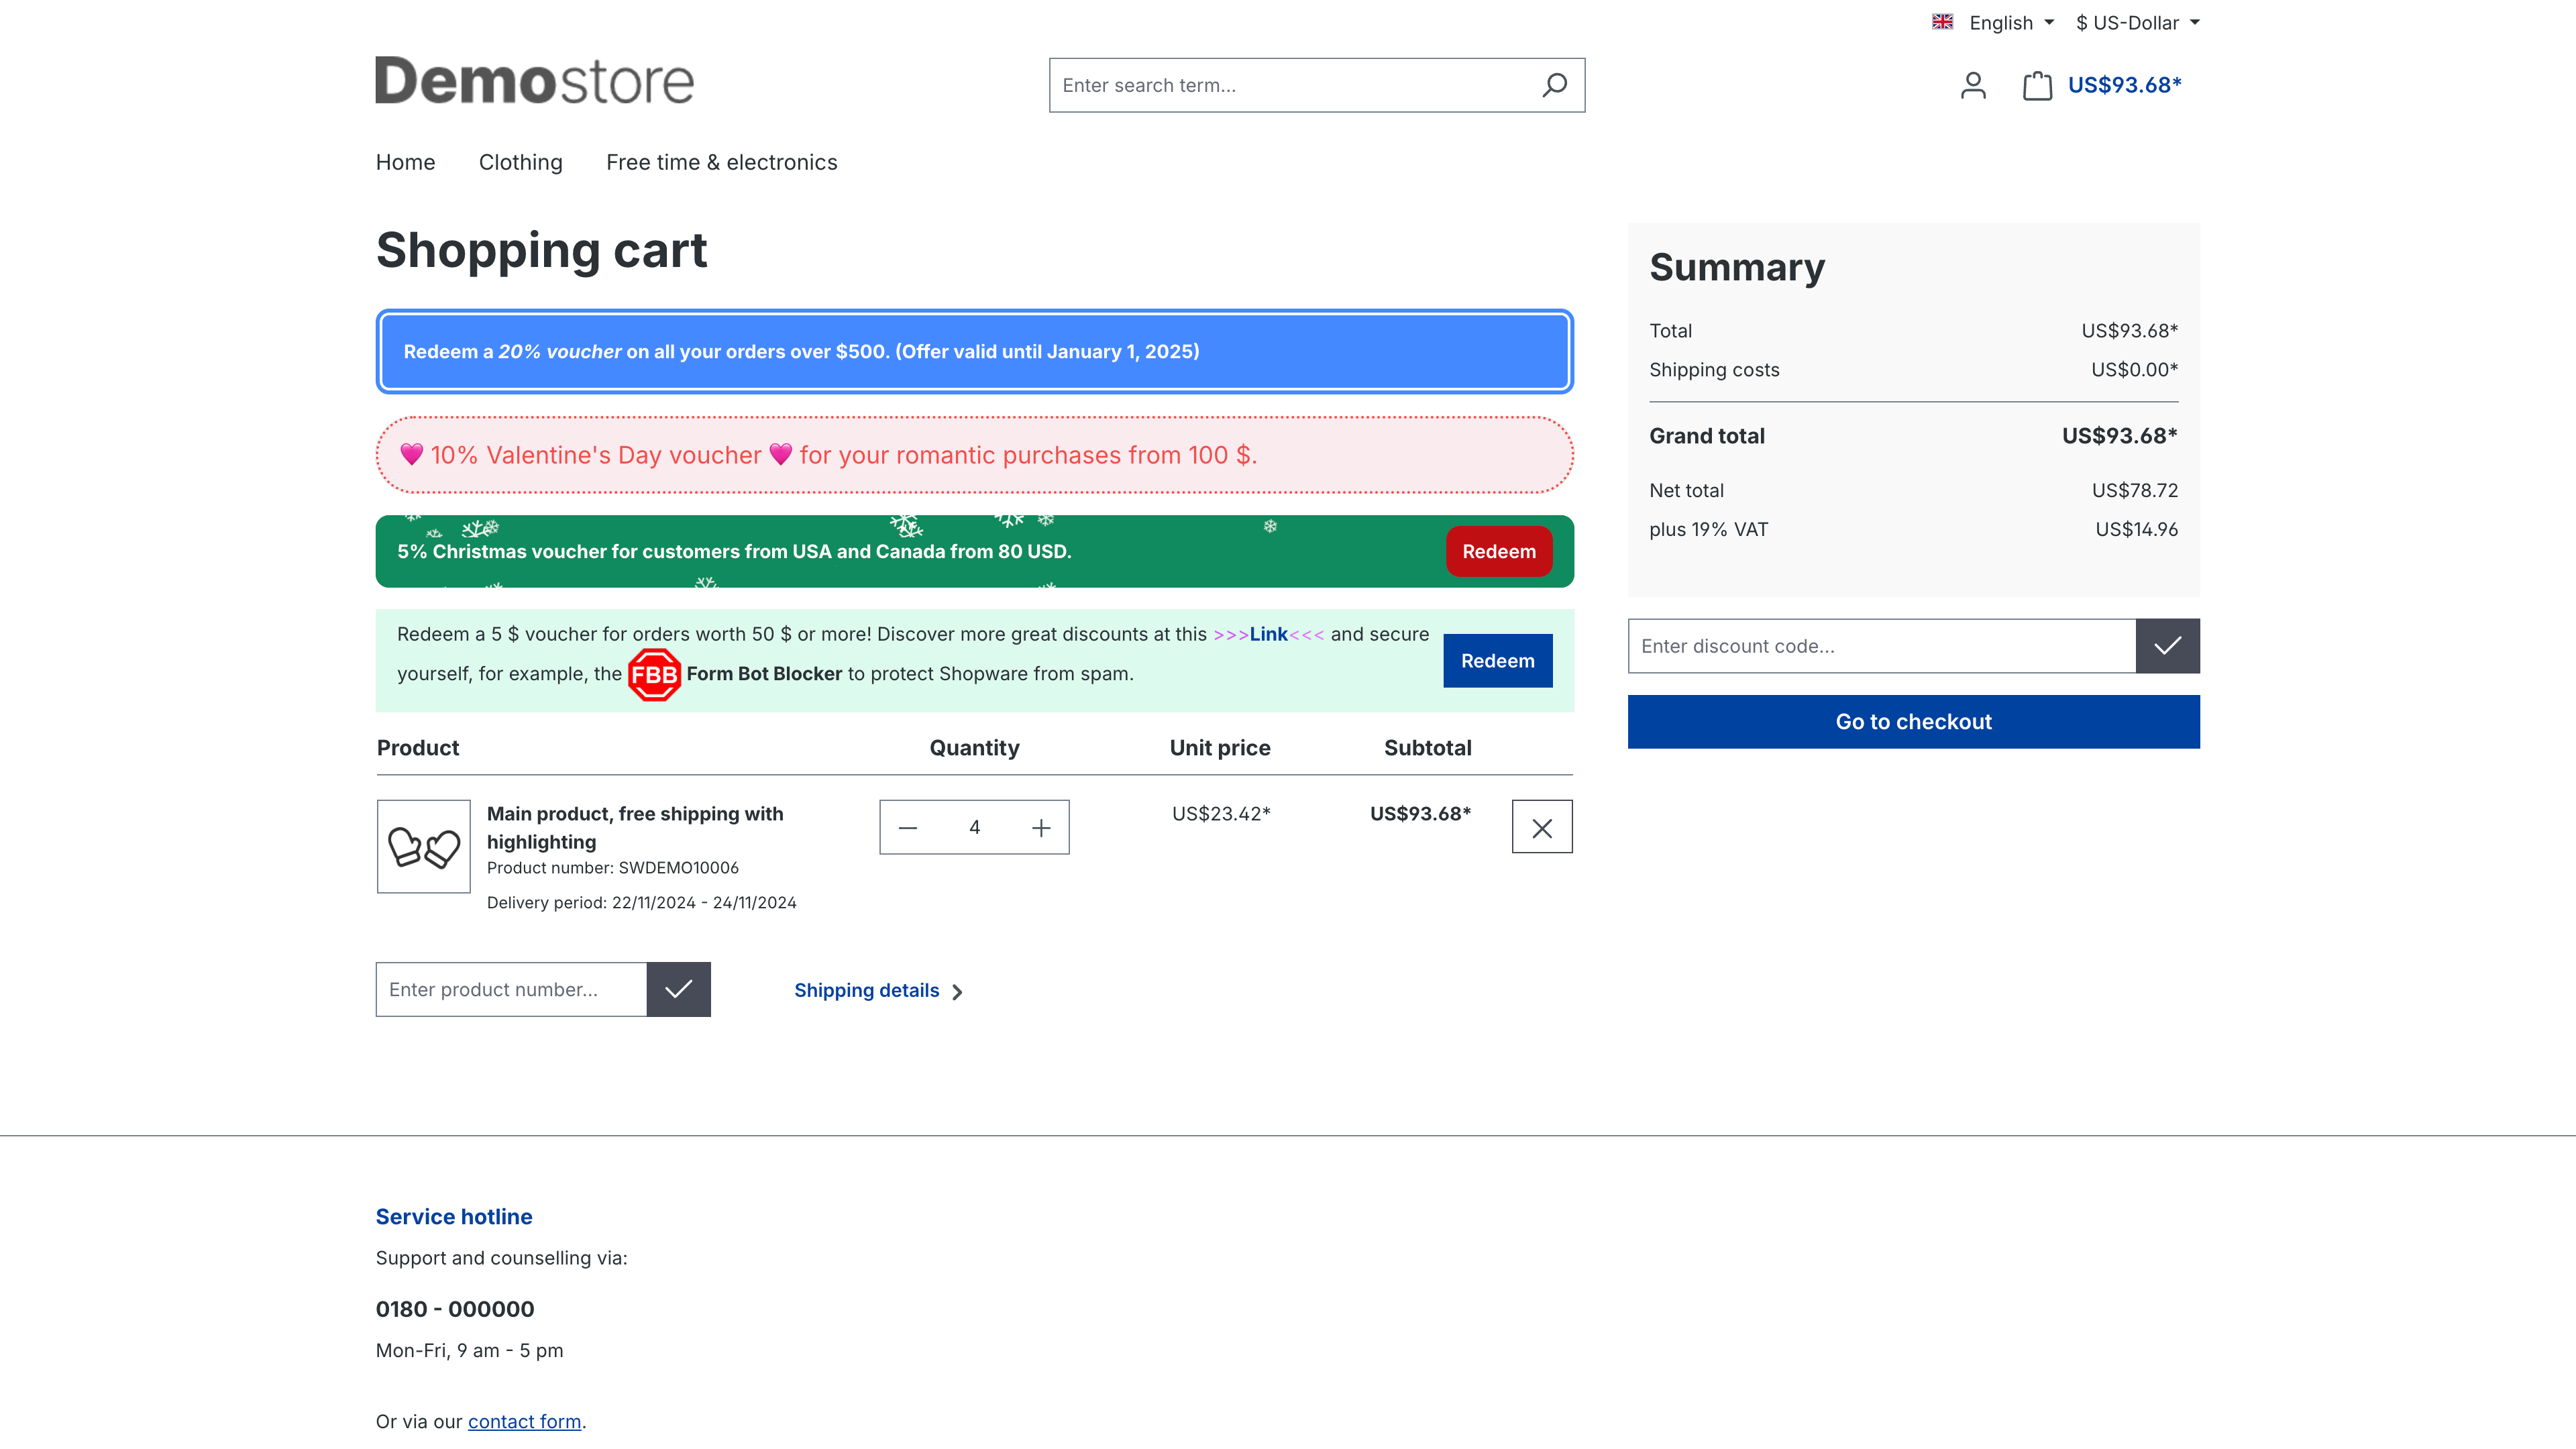The height and width of the screenshot is (1449, 2576).
Task: Click the FBB Form Bot Blocker logo
Action: click(654, 675)
